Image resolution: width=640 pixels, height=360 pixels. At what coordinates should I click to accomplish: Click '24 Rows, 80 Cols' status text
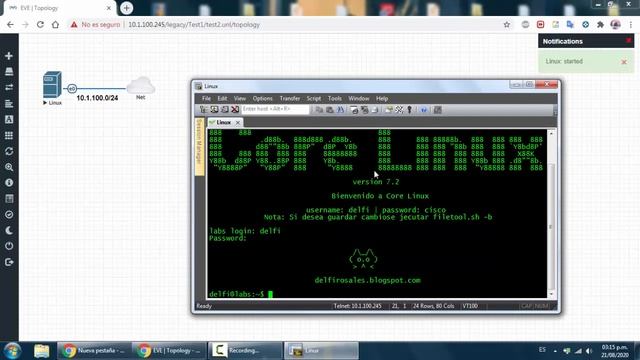coord(434,306)
